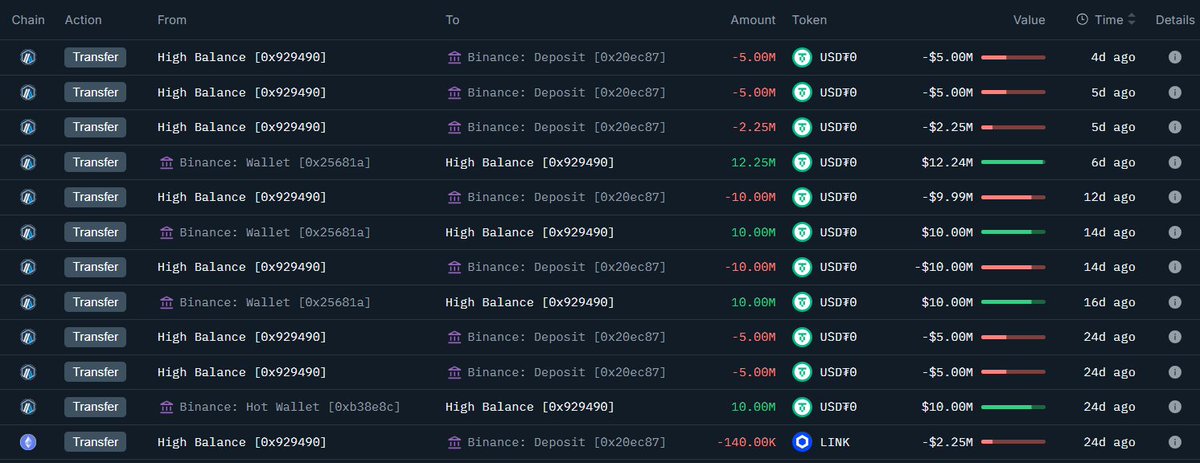Open details info icon for 4d ago transfer

(1175, 58)
